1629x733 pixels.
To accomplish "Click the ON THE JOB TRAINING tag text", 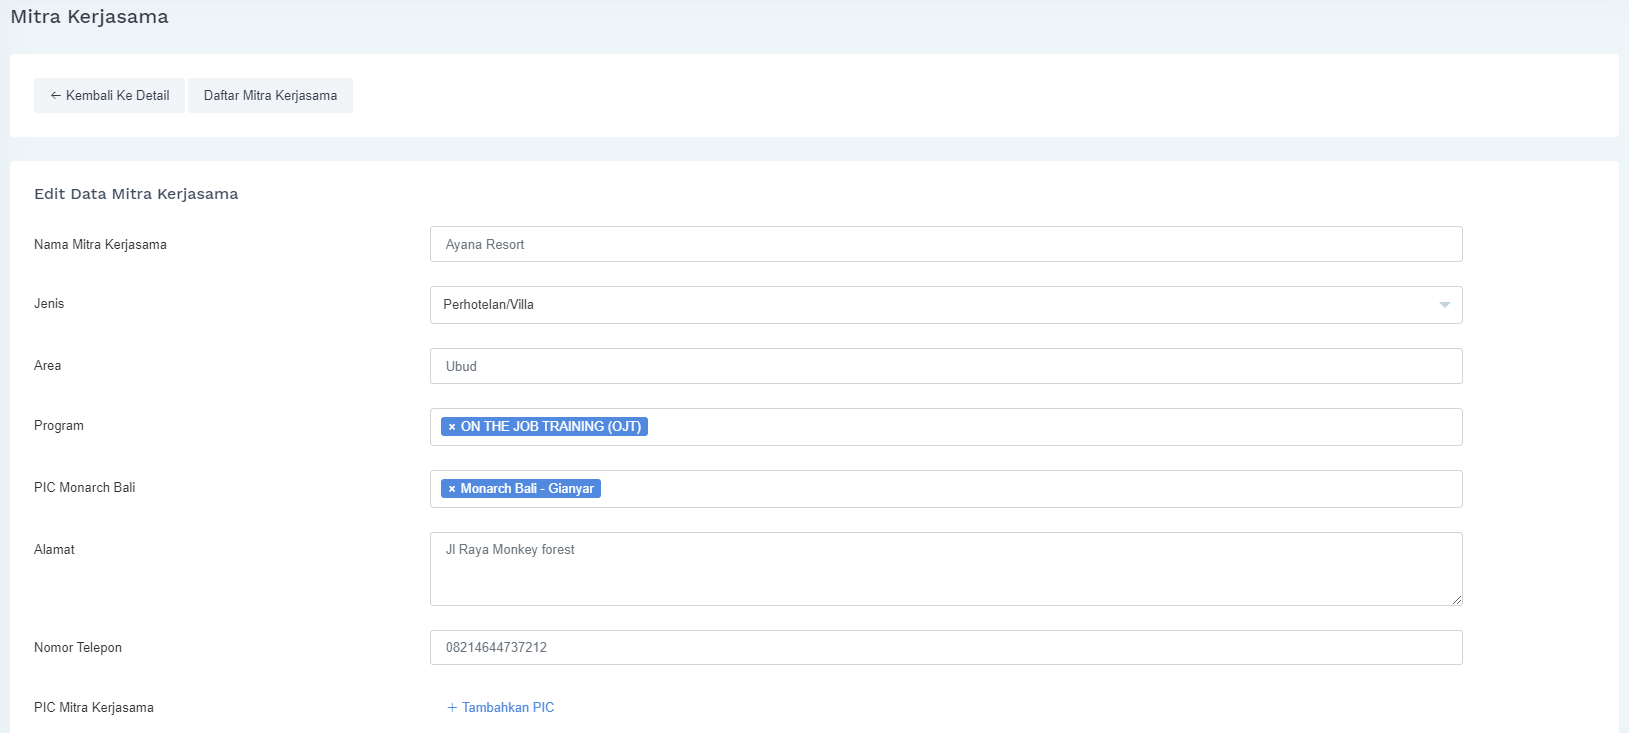I will [550, 427].
